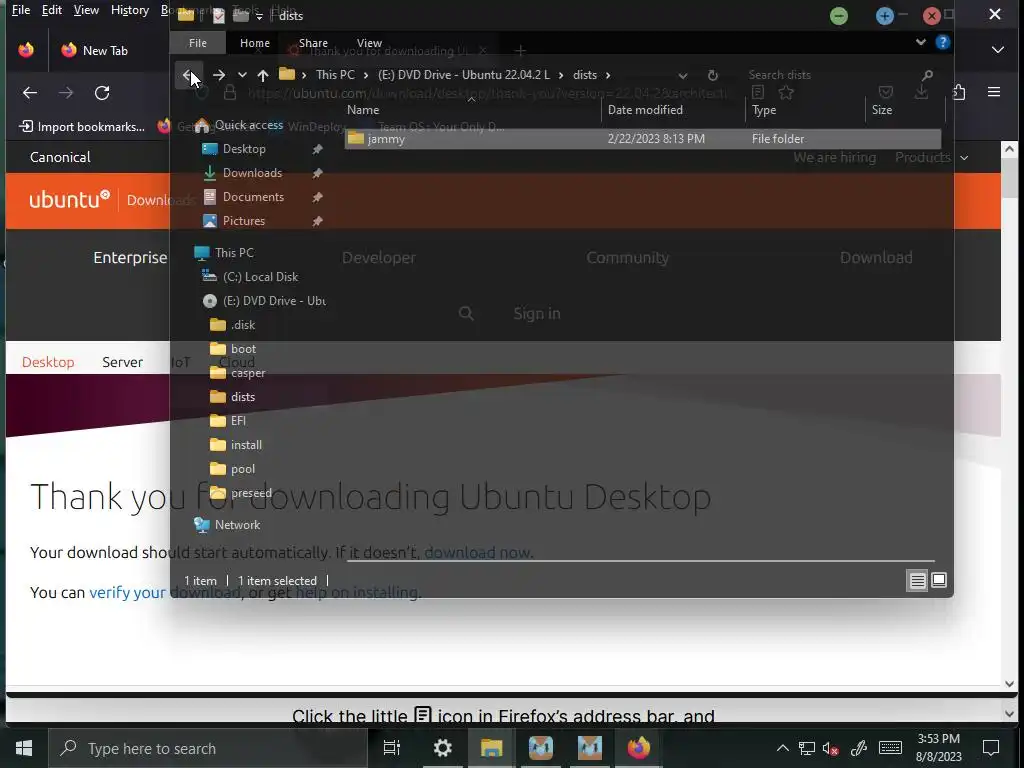Open the .disk folder in tree
1024x768 pixels.
(242, 325)
